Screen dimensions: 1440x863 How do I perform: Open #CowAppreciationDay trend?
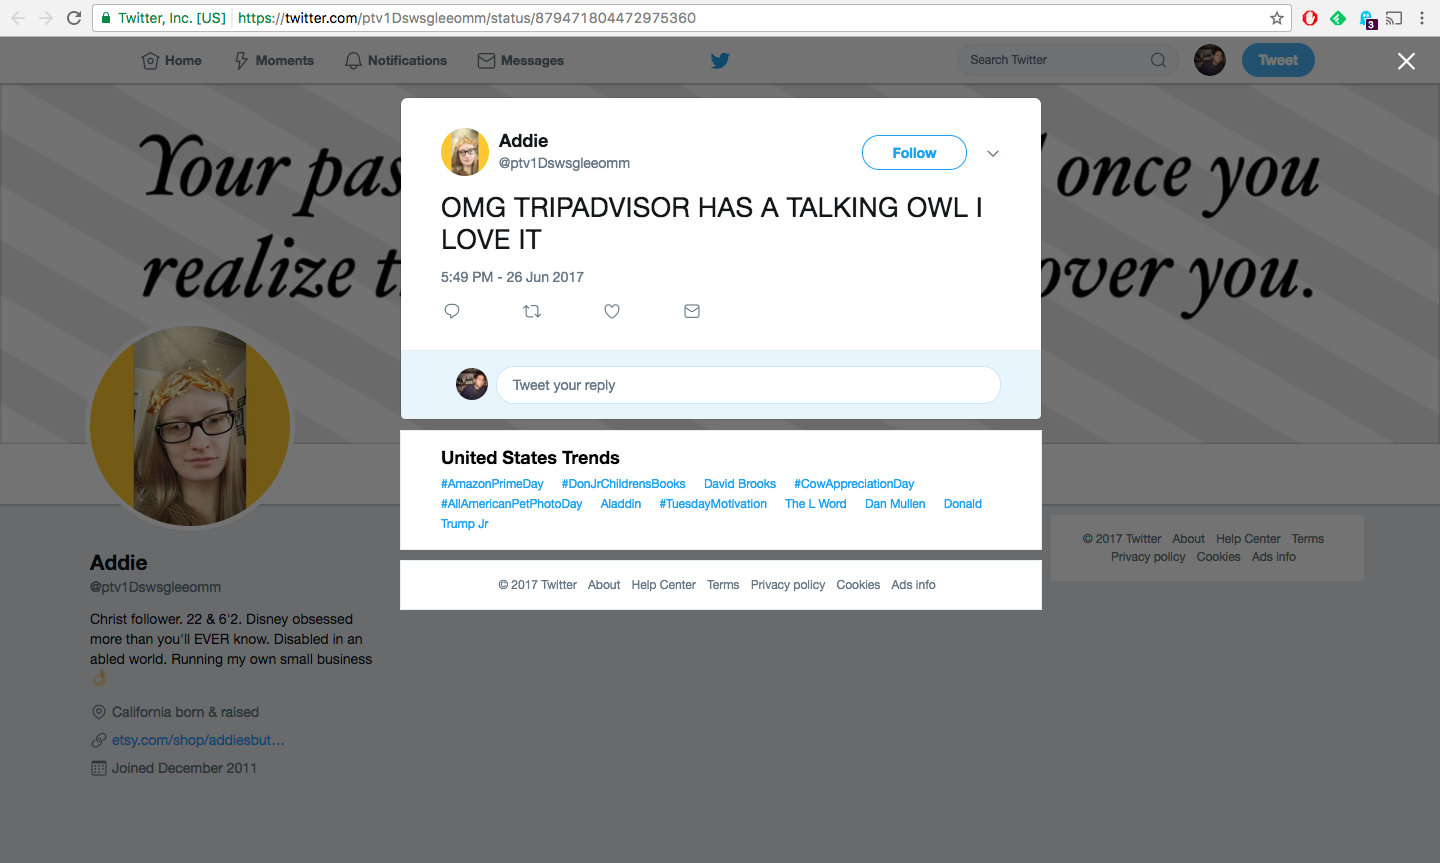click(854, 484)
